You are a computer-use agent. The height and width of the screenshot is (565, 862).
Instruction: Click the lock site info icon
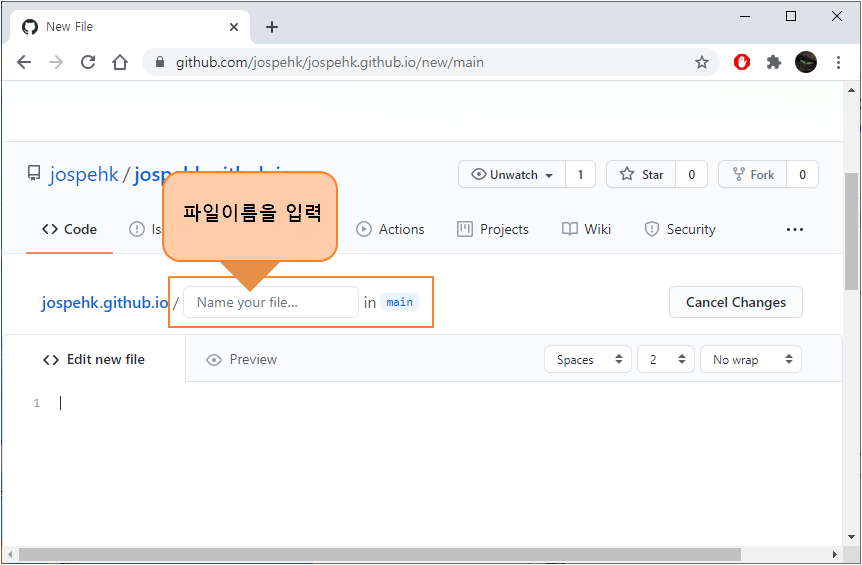(x=160, y=62)
